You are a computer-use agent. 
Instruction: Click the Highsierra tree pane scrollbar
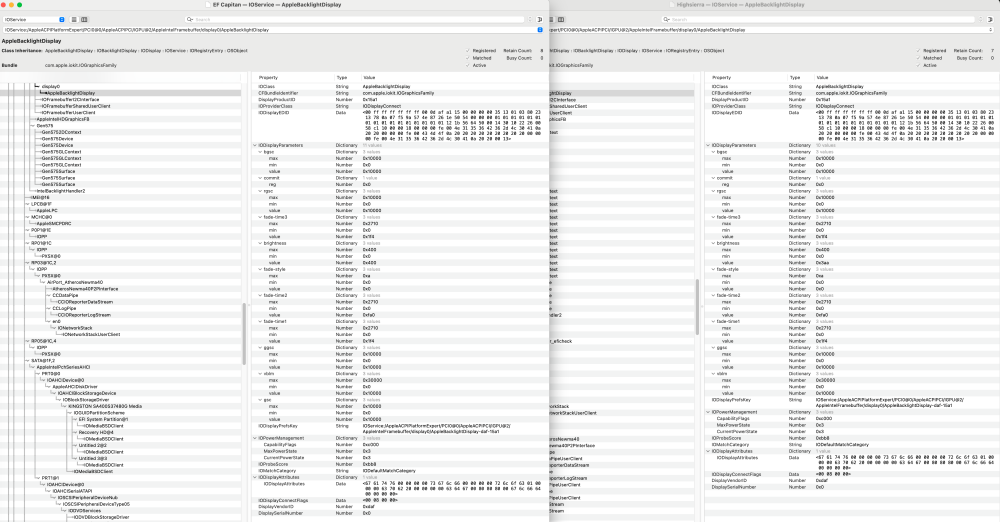coord(696,306)
